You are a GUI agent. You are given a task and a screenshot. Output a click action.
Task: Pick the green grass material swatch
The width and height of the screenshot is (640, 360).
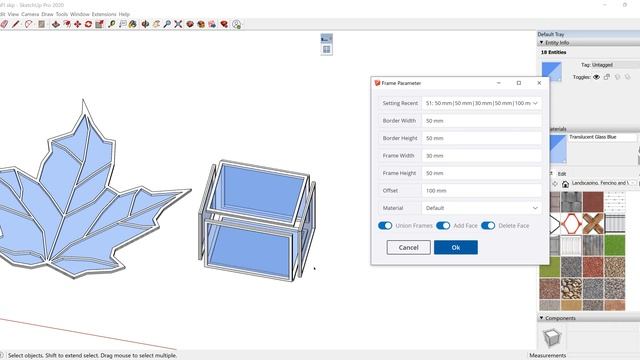pyautogui.click(x=614, y=245)
